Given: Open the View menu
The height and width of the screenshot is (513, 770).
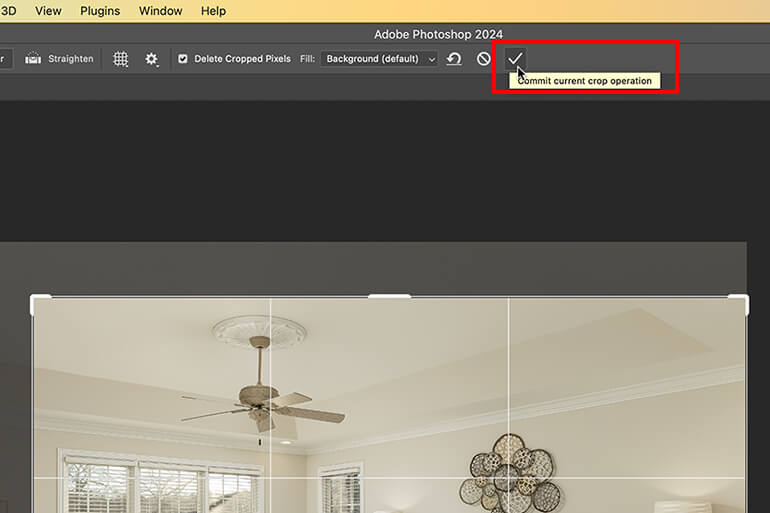Looking at the screenshot, I should [x=48, y=11].
